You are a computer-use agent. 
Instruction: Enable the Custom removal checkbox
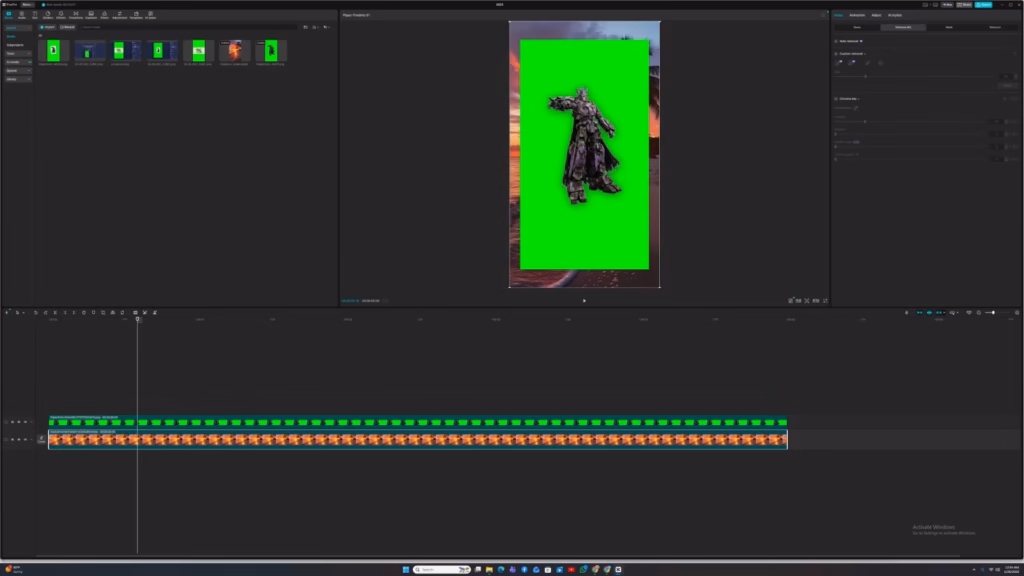[x=836, y=54]
